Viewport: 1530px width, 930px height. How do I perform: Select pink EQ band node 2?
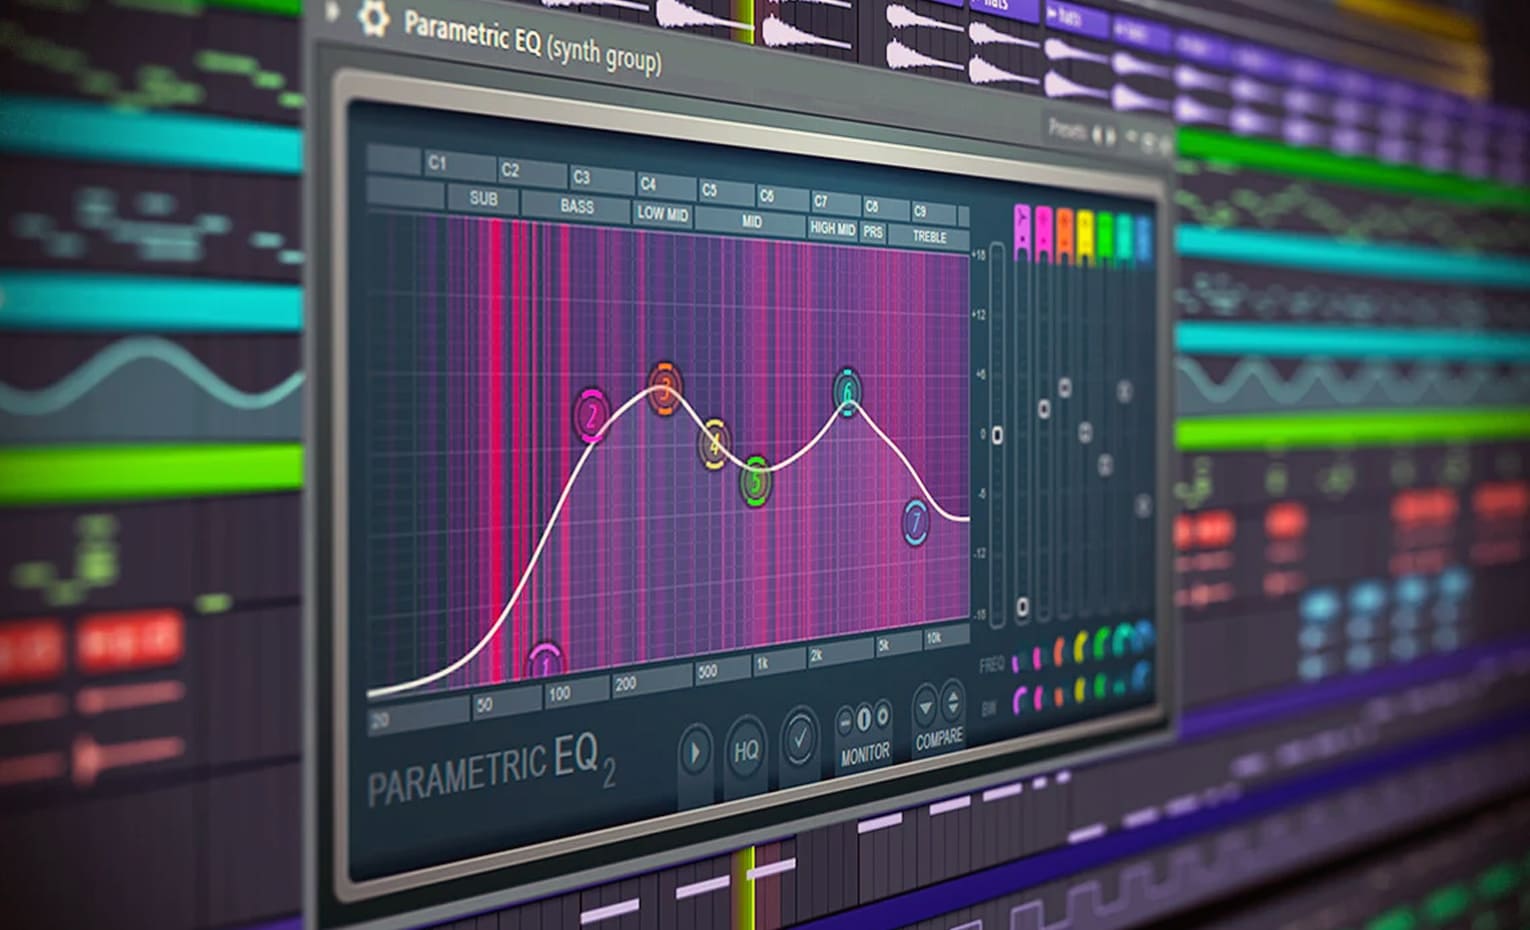coord(592,416)
